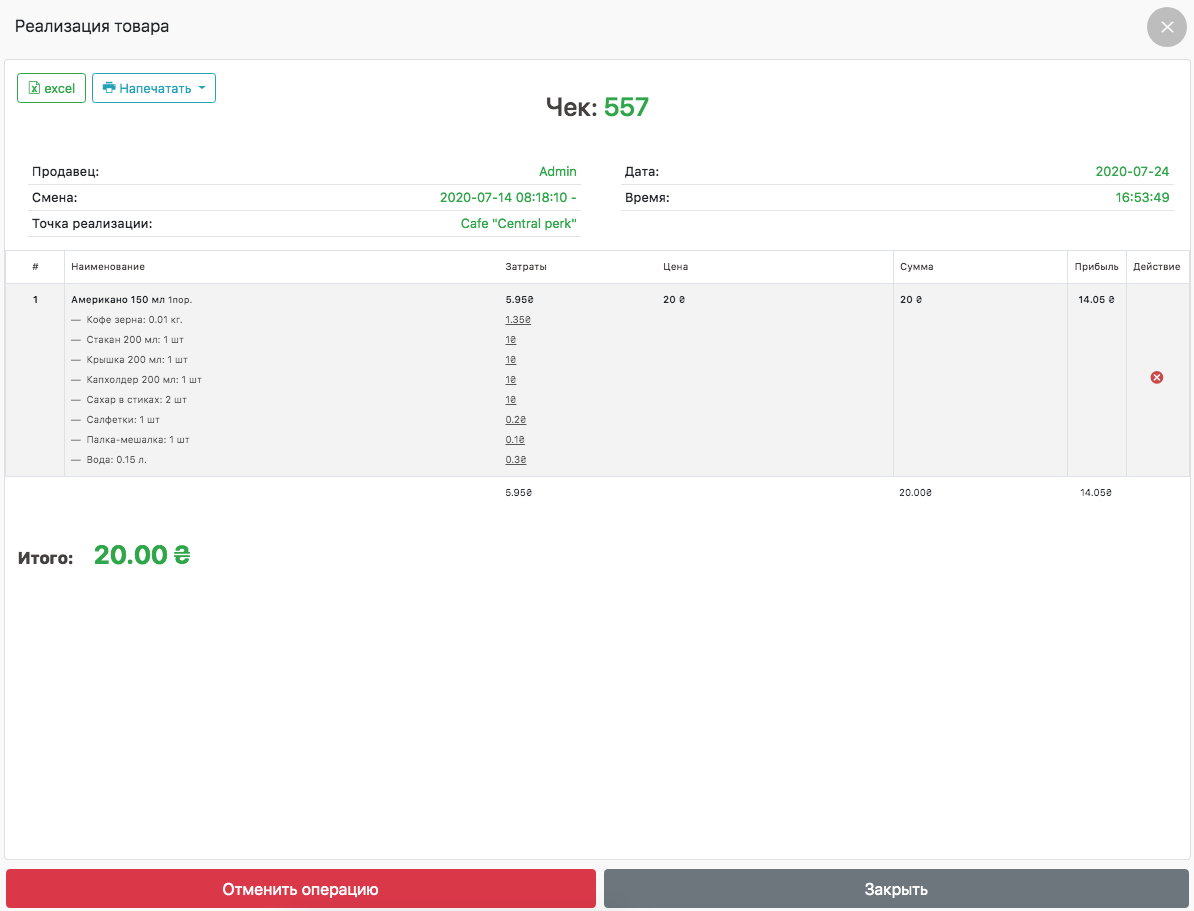Viewport: 1194px width, 911px height.
Task: Click the excel export button
Action: [x=52, y=88]
